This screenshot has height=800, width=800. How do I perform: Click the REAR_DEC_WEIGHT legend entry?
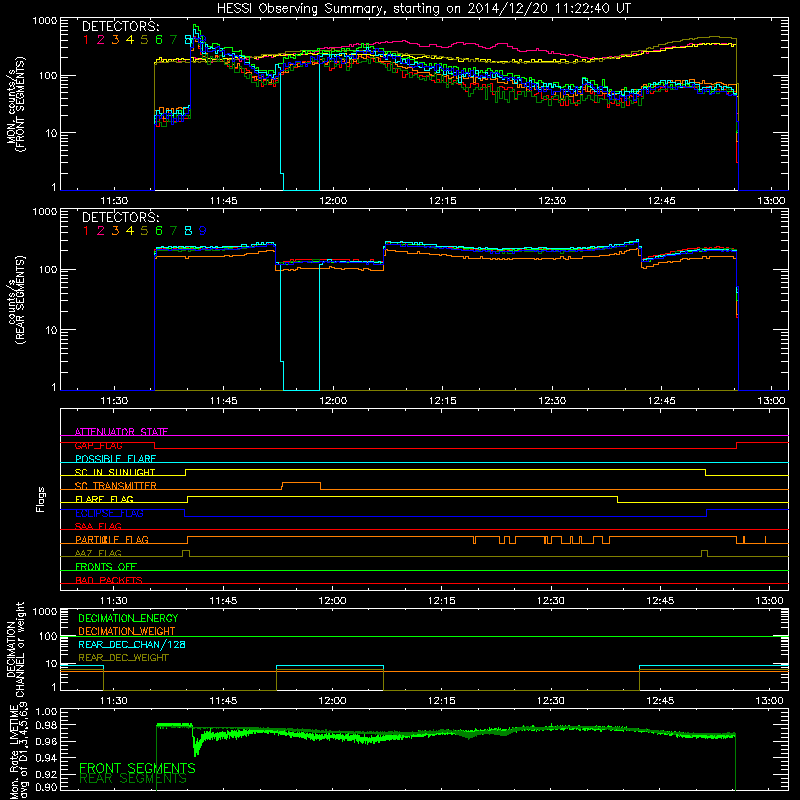[123, 658]
